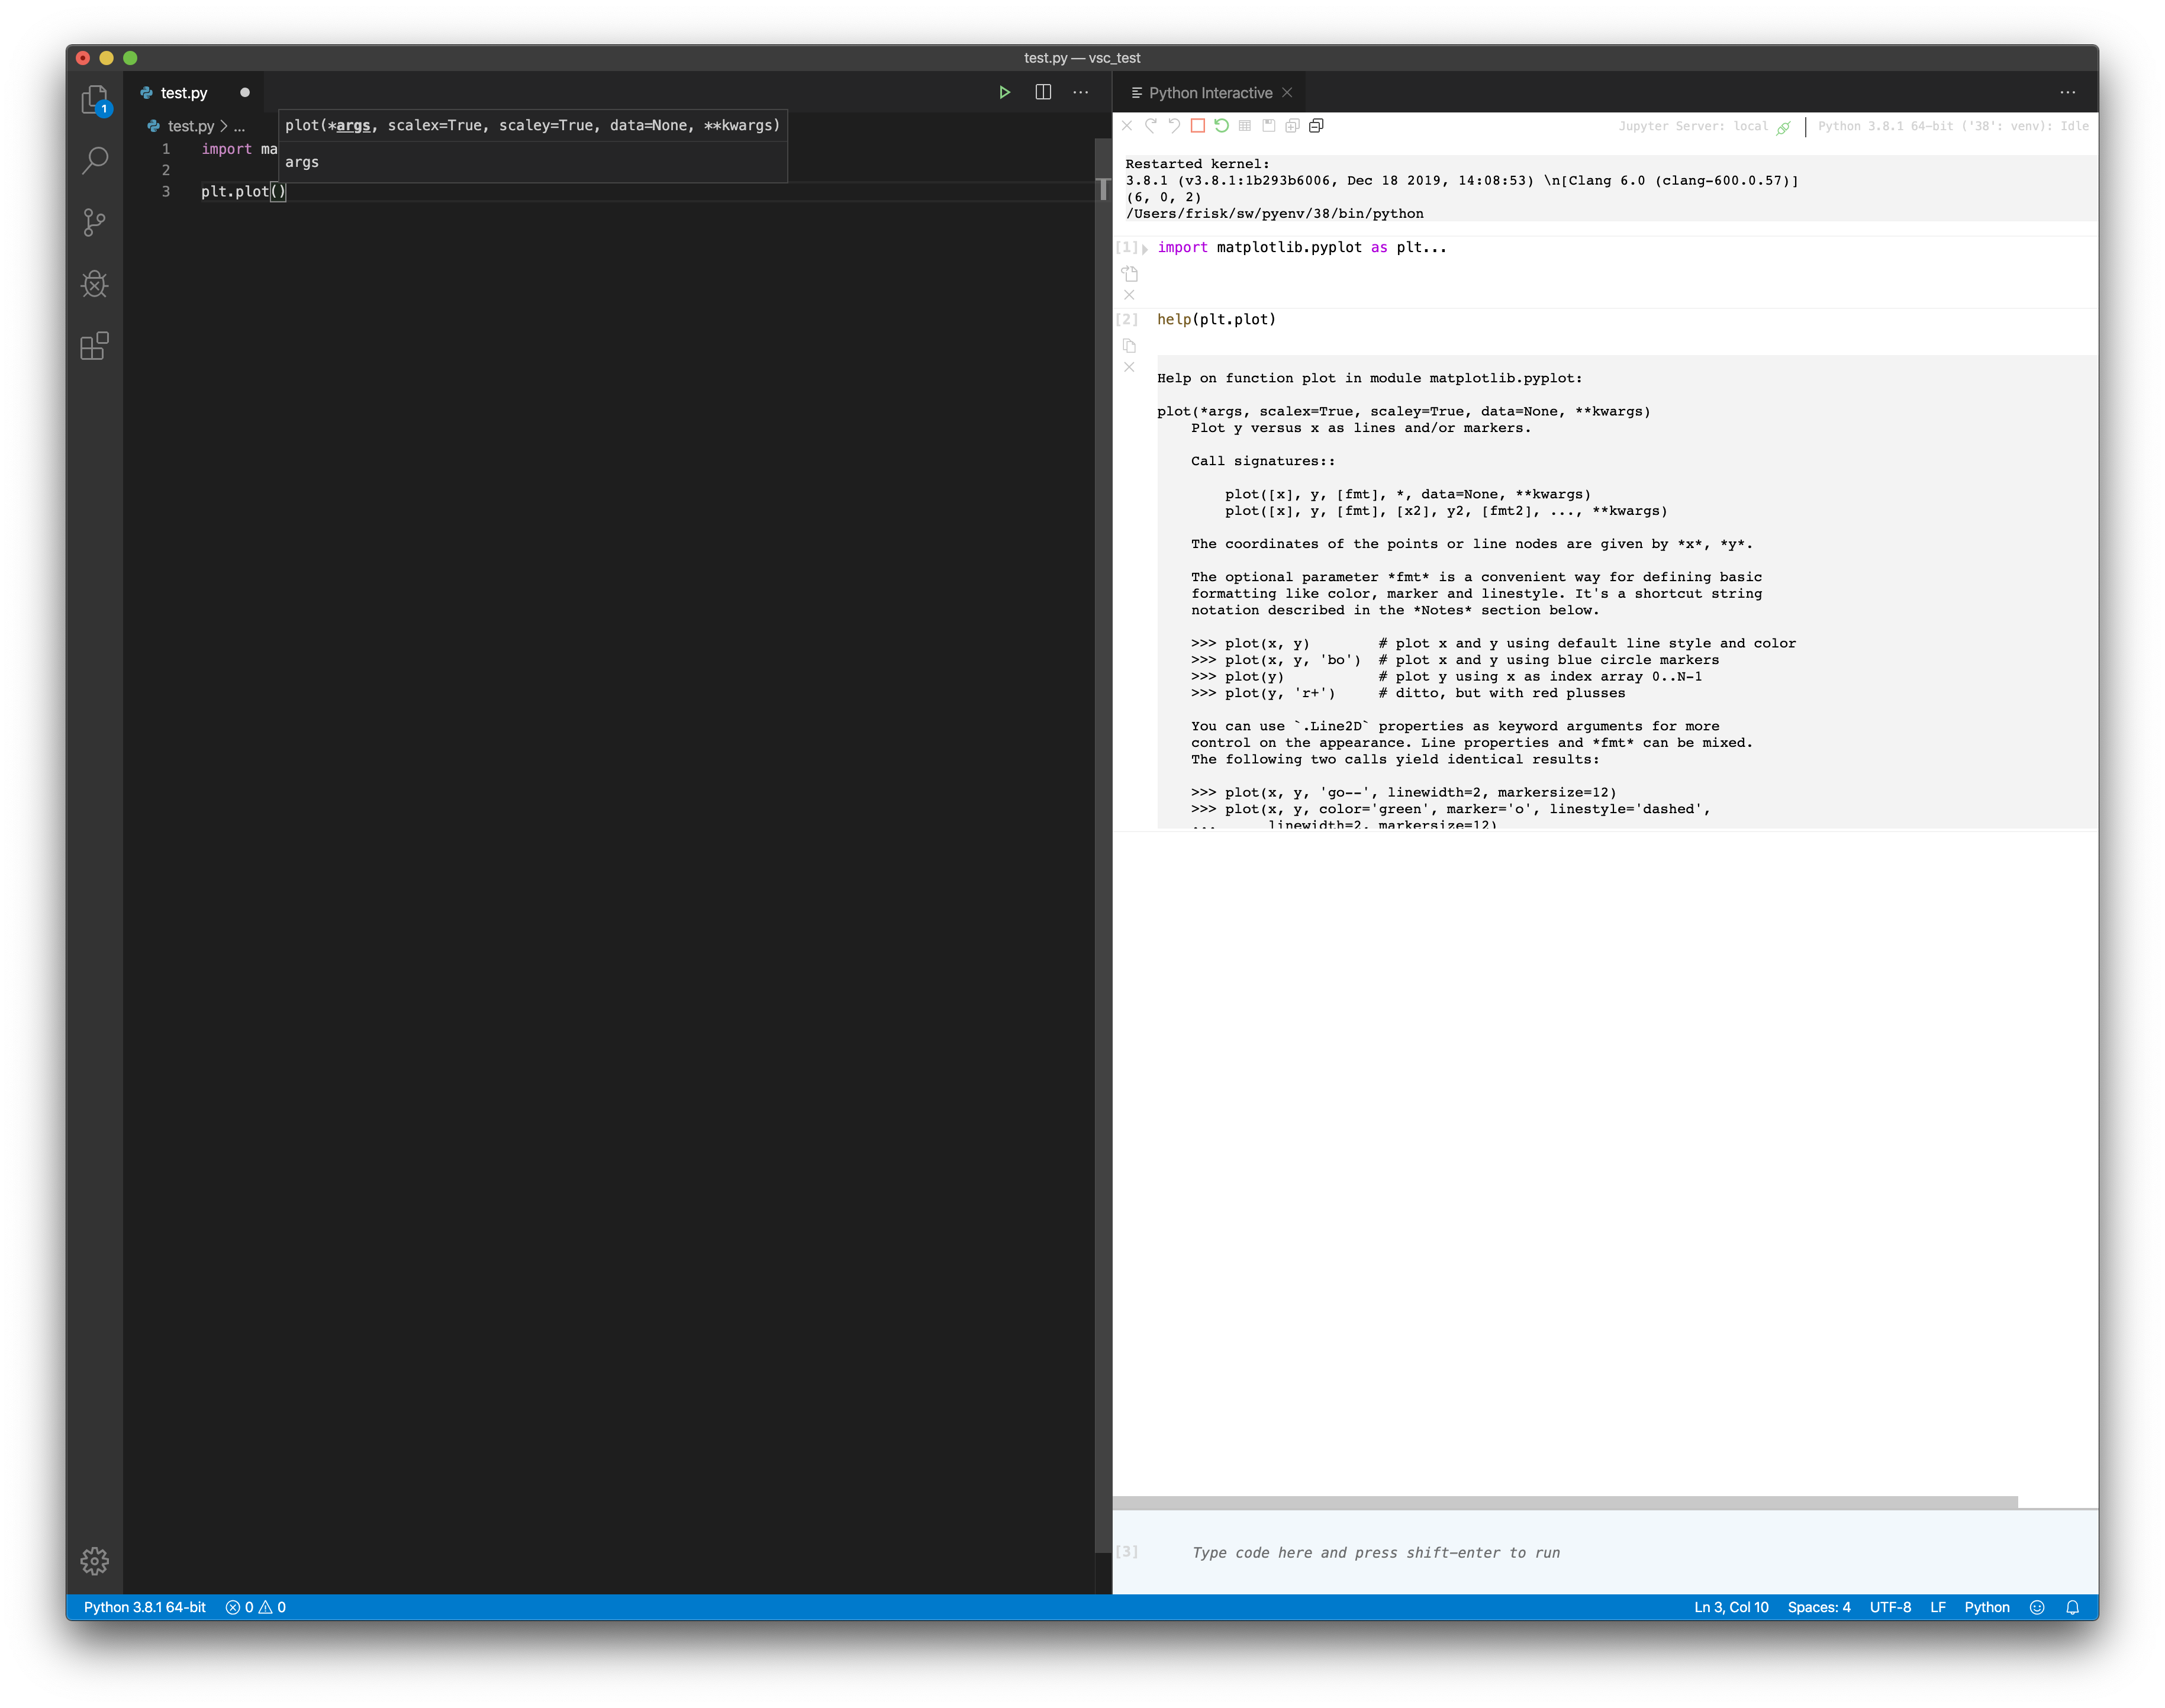Open the Search sidebar icon
Image resolution: width=2165 pixels, height=1708 pixels.
pos(94,160)
